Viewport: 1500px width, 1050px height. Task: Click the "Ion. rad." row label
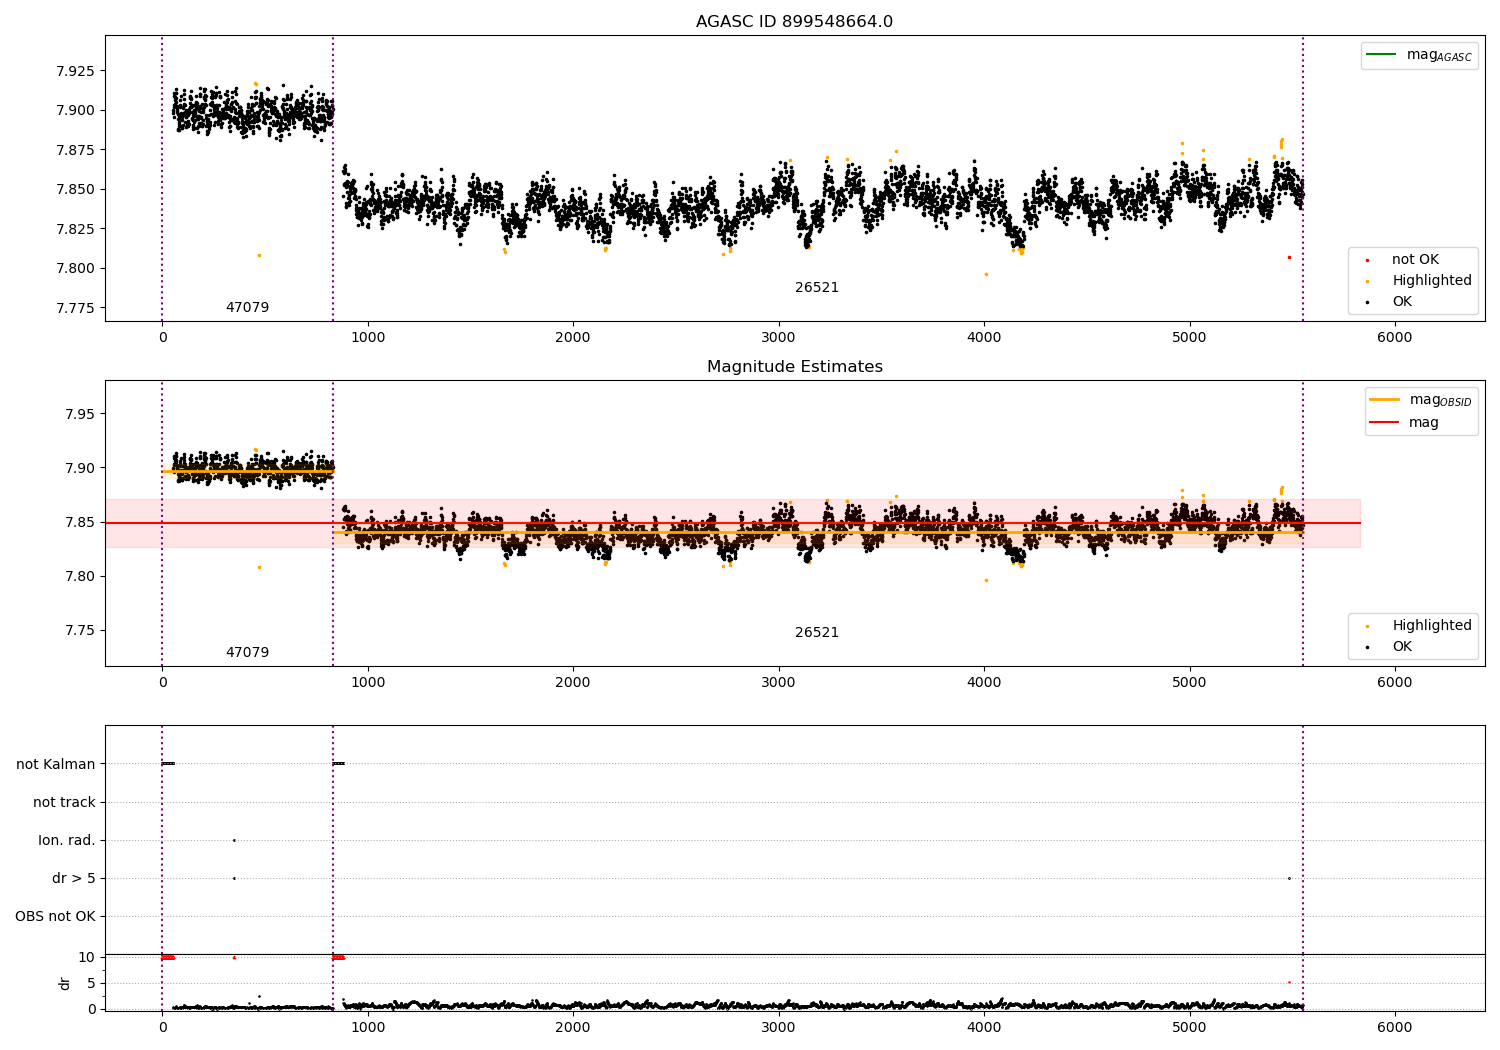[x=67, y=841]
